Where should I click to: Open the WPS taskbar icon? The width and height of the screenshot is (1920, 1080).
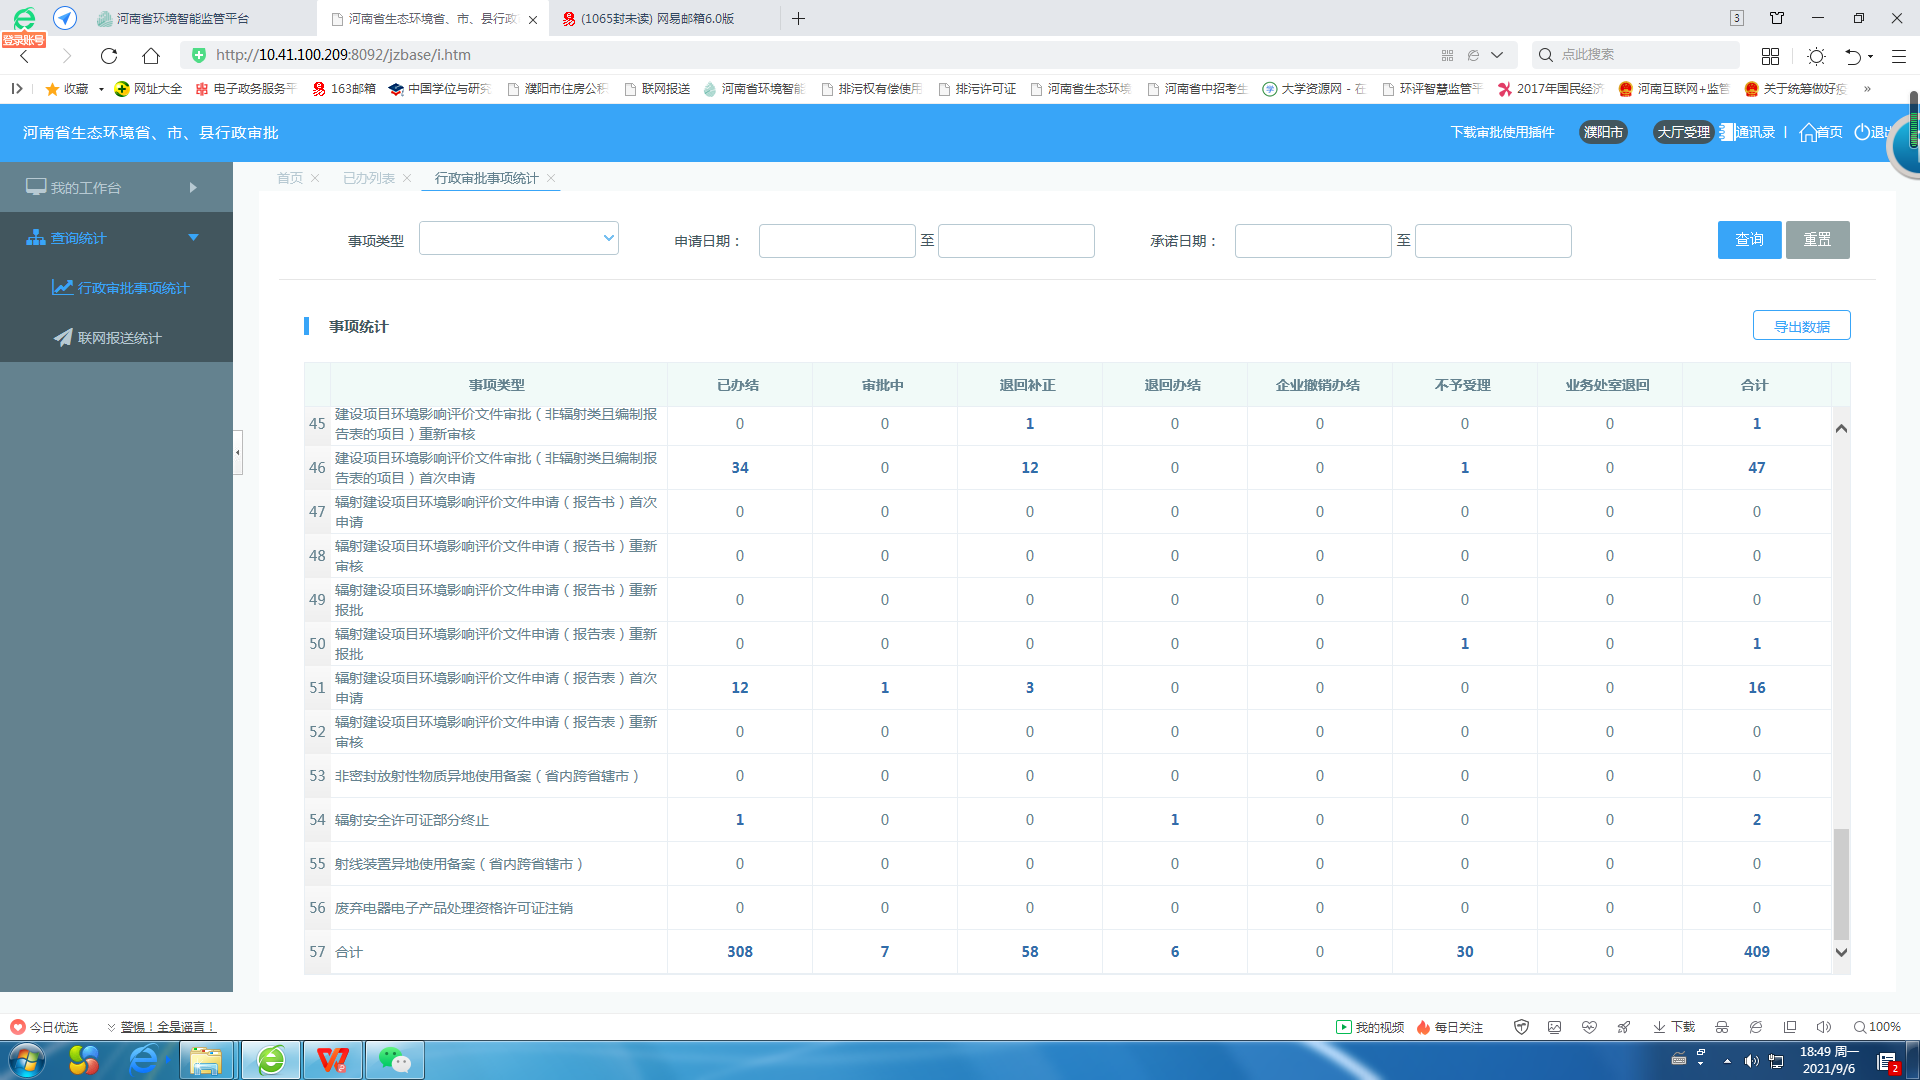click(x=332, y=1060)
